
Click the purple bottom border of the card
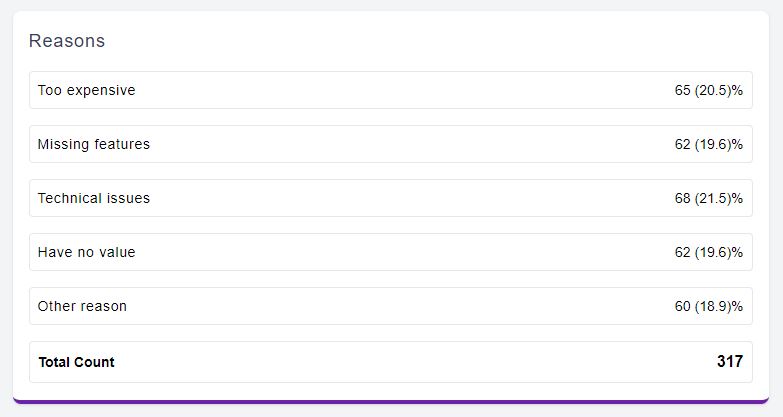pyautogui.click(x=391, y=402)
